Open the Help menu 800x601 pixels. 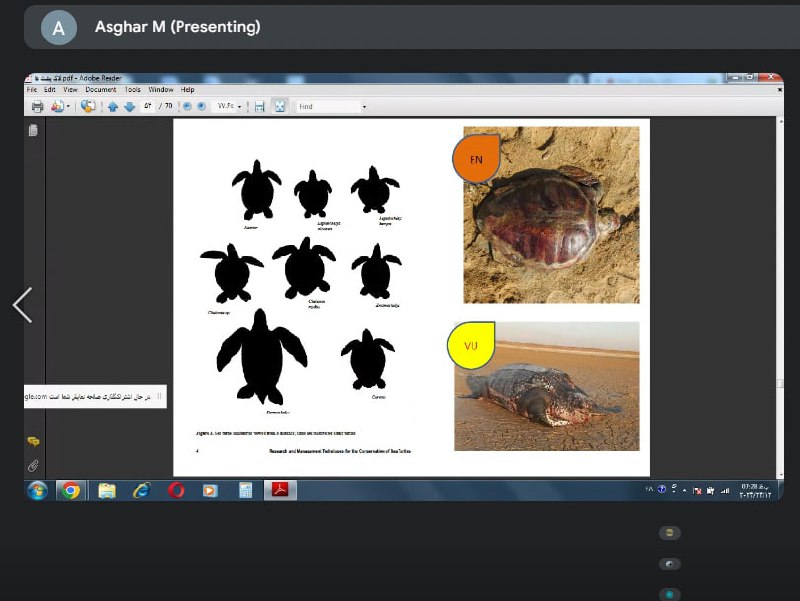[x=187, y=89]
